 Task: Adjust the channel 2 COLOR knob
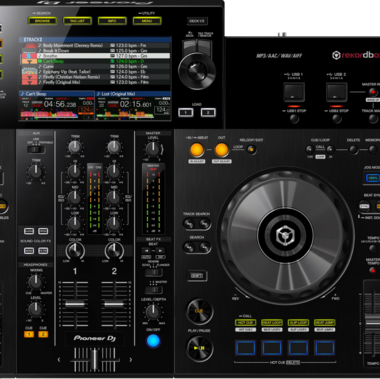point(114,251)
